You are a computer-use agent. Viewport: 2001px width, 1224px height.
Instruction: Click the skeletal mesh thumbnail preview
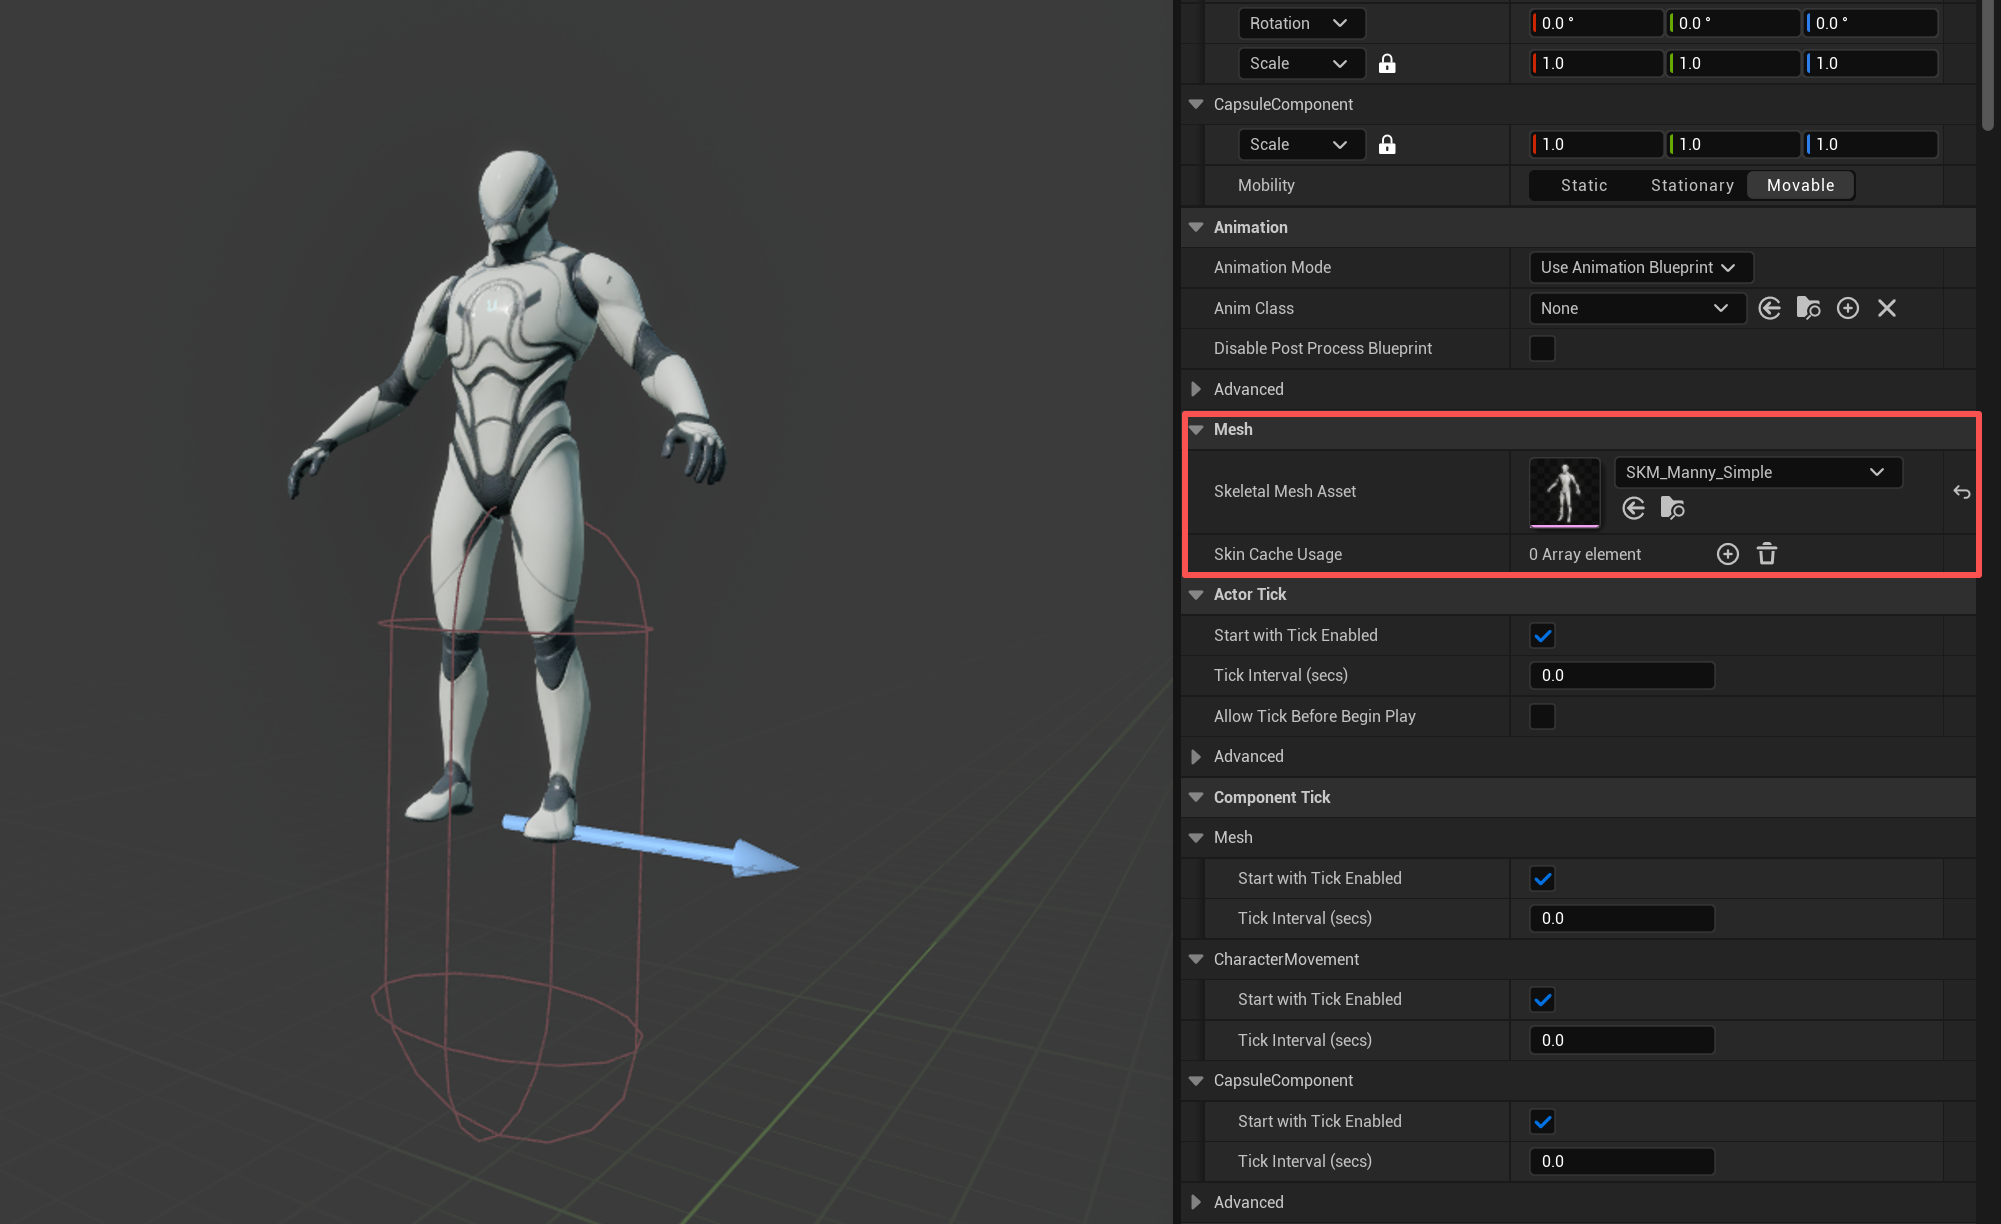(1564, 492)
